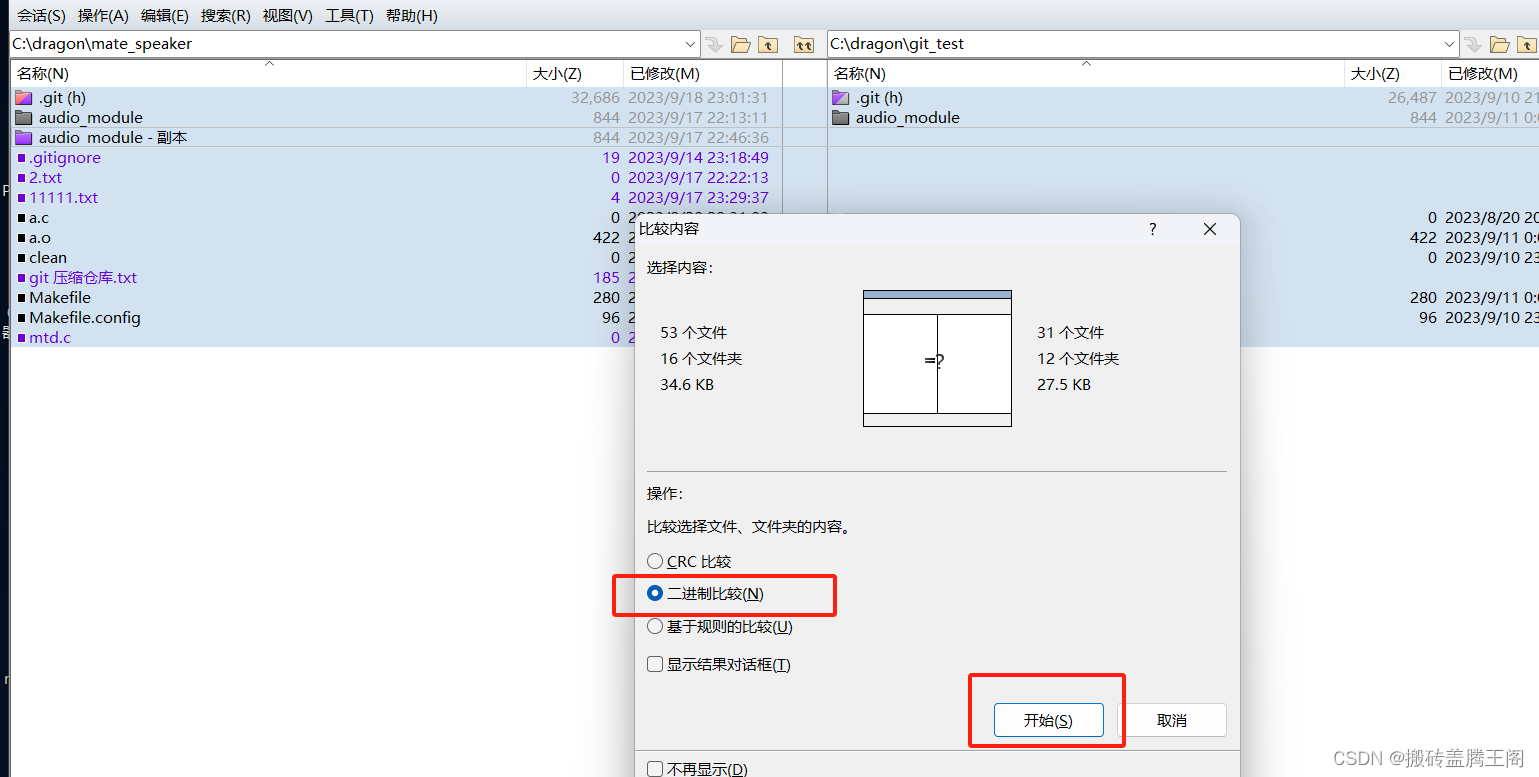The height and width of the screenshot is (777, 1539).
Task: Sort right pane by 名称(N) column header
Action: point(1086,73)
